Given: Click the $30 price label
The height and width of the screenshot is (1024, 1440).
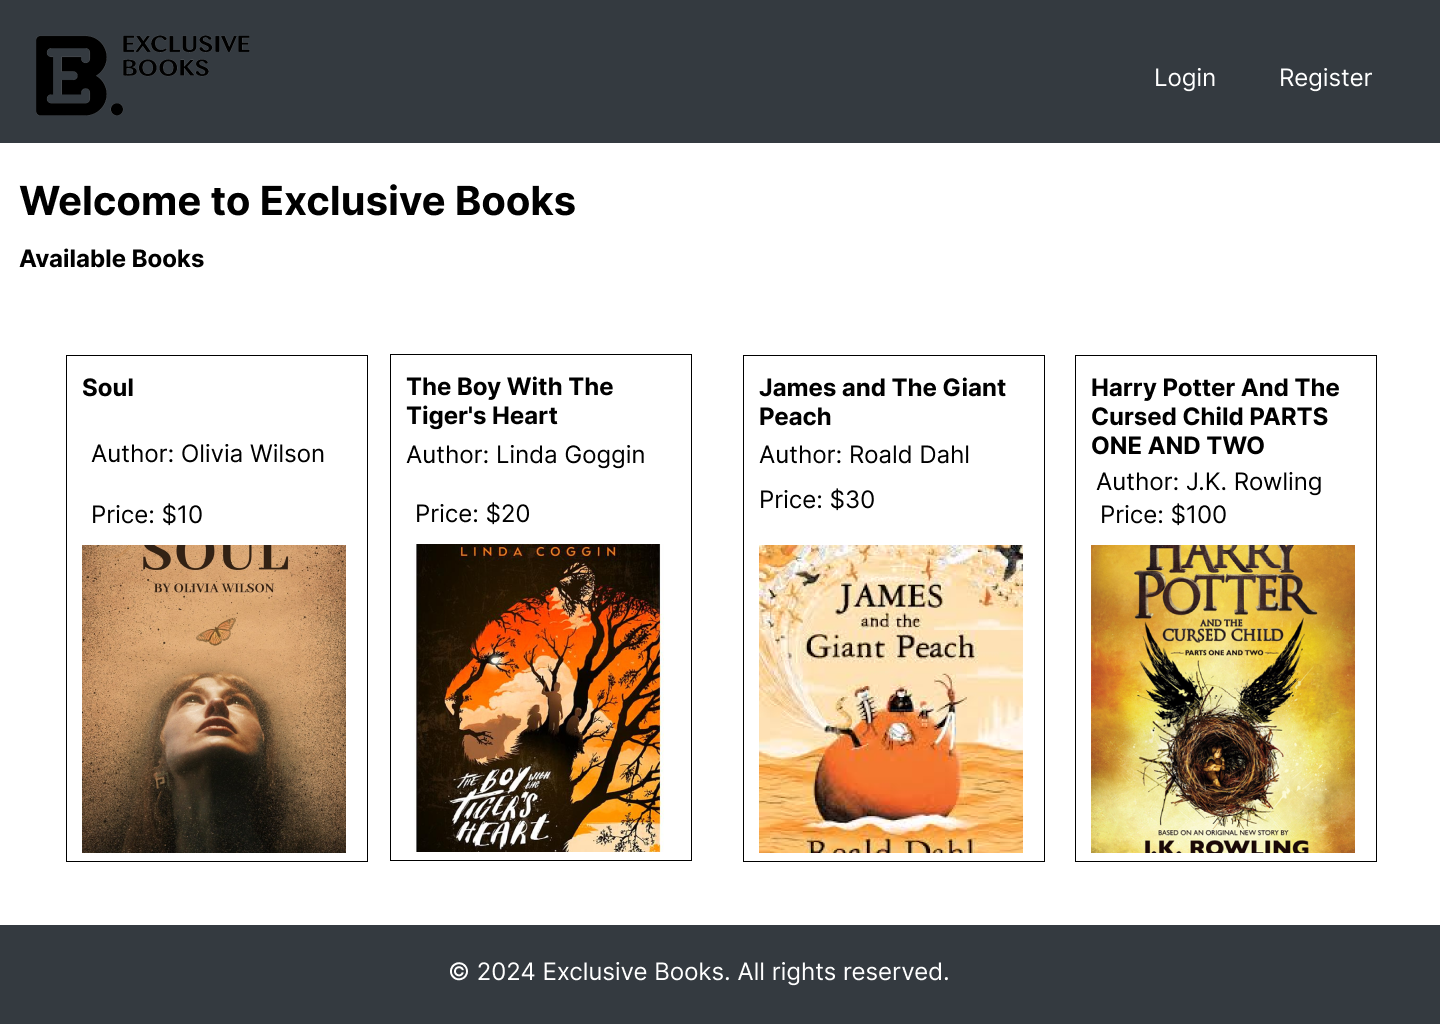Looking at the screenshot, I should coord(817,500).
